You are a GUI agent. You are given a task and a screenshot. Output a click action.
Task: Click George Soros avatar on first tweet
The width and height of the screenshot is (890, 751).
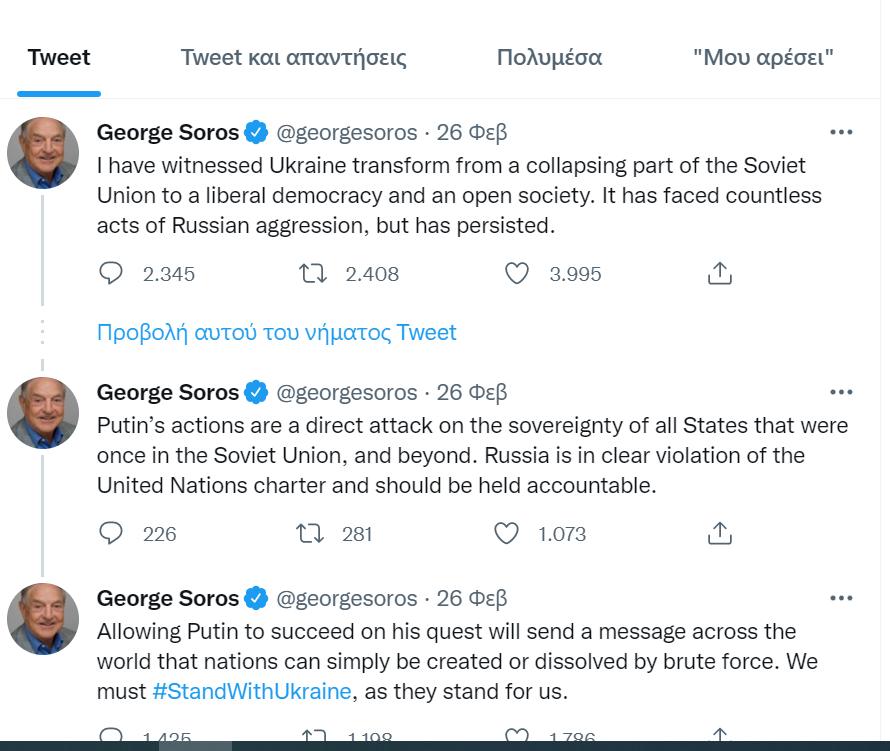tap(43, 153)
